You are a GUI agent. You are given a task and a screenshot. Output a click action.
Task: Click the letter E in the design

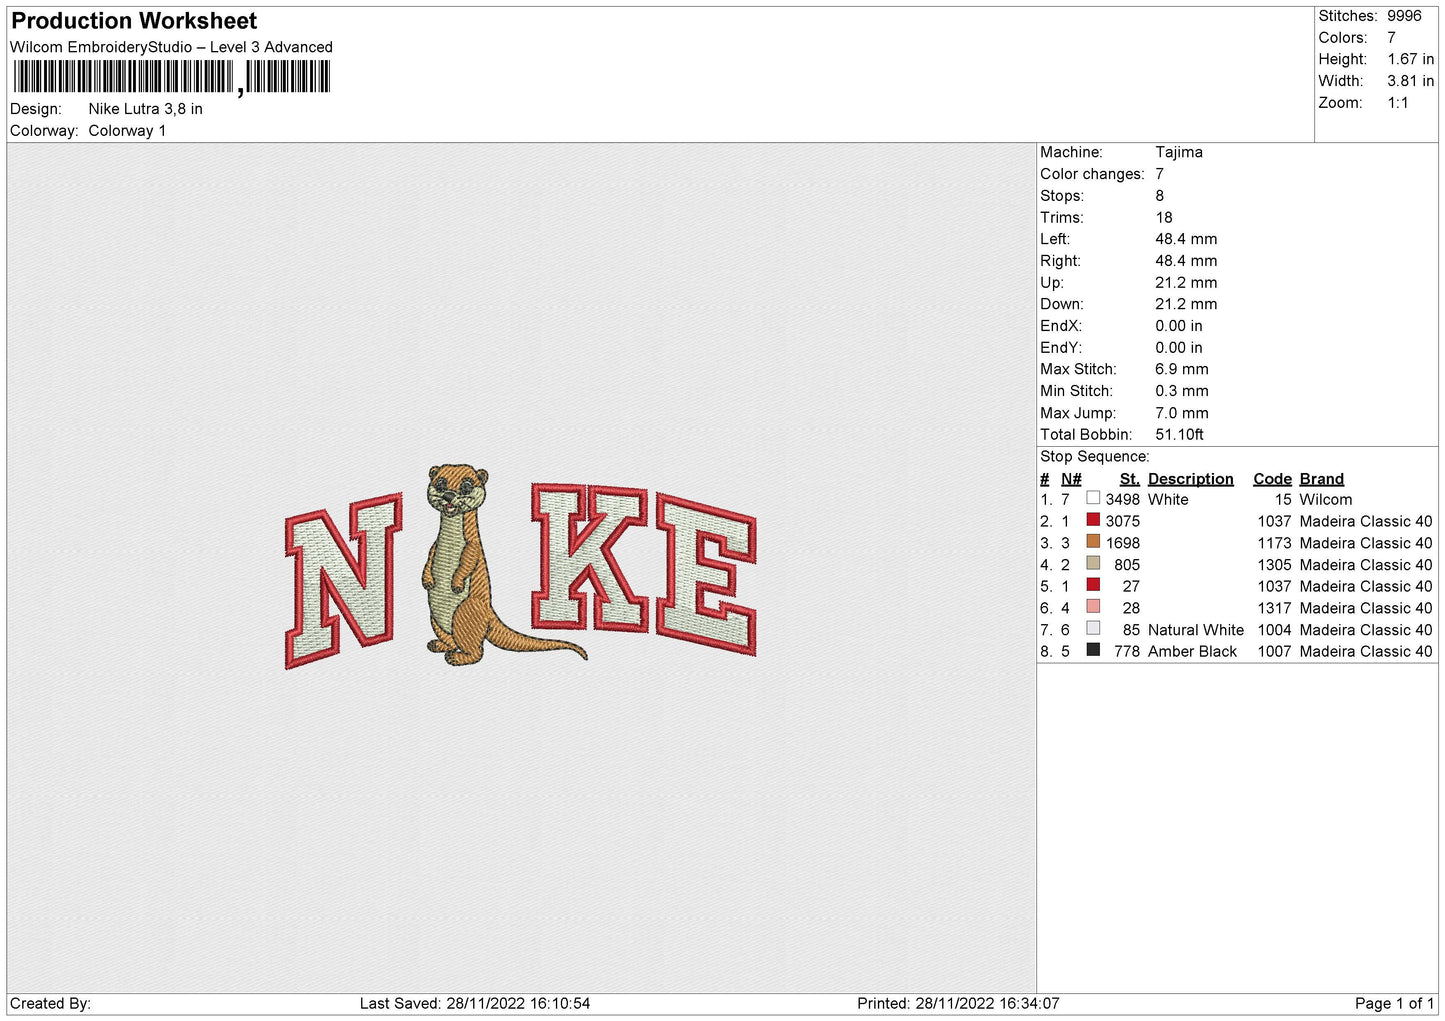point(706,576)
